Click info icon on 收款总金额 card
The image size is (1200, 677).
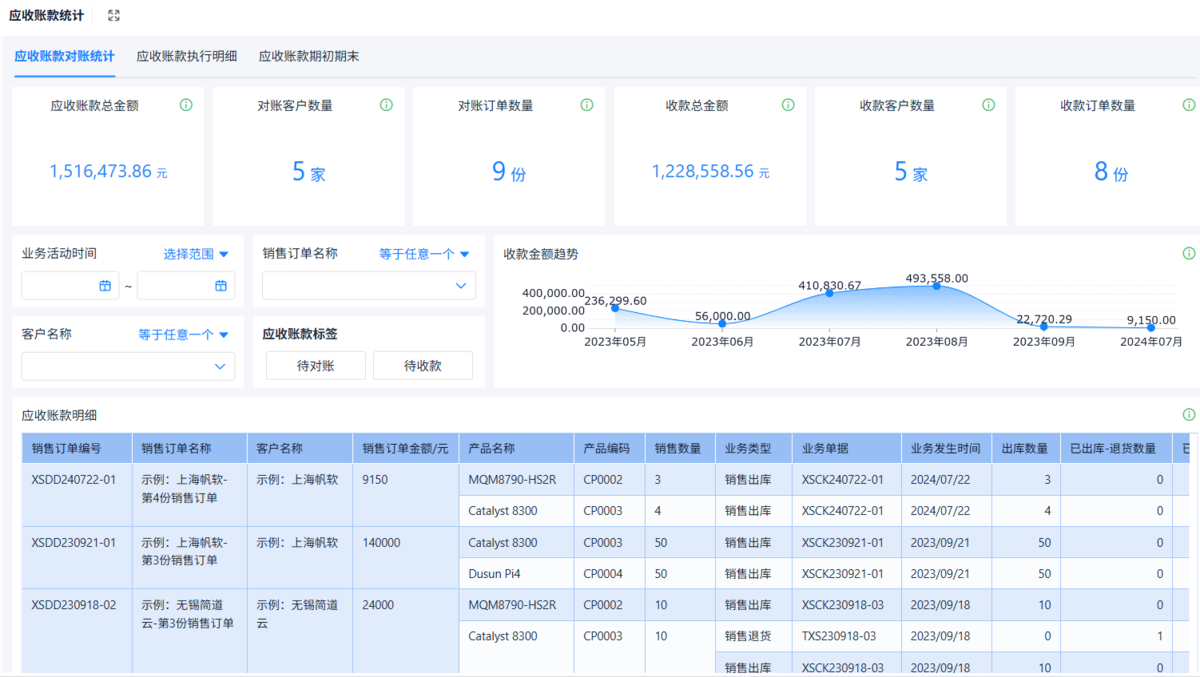tap(788, 105)
